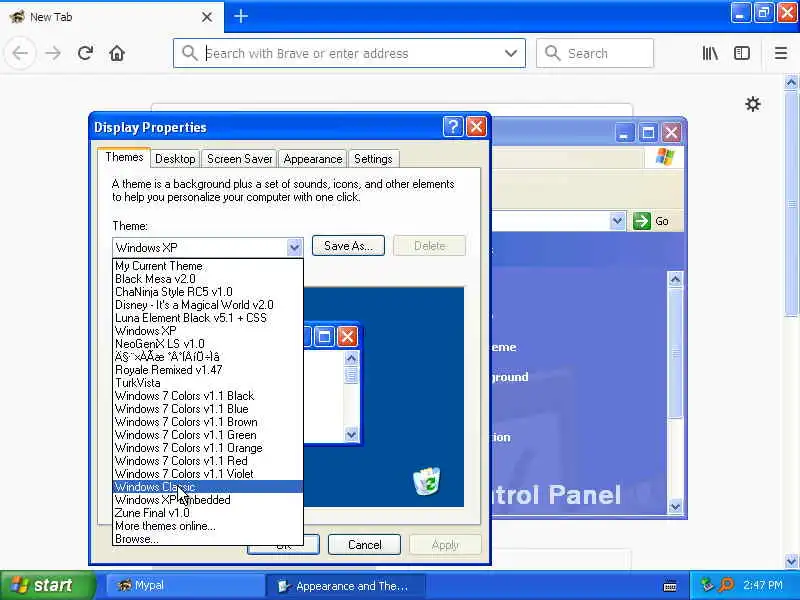Select Luna Element Black v5.1 + CSS
This screenshot has width=800, height=600.
[208, 318]
